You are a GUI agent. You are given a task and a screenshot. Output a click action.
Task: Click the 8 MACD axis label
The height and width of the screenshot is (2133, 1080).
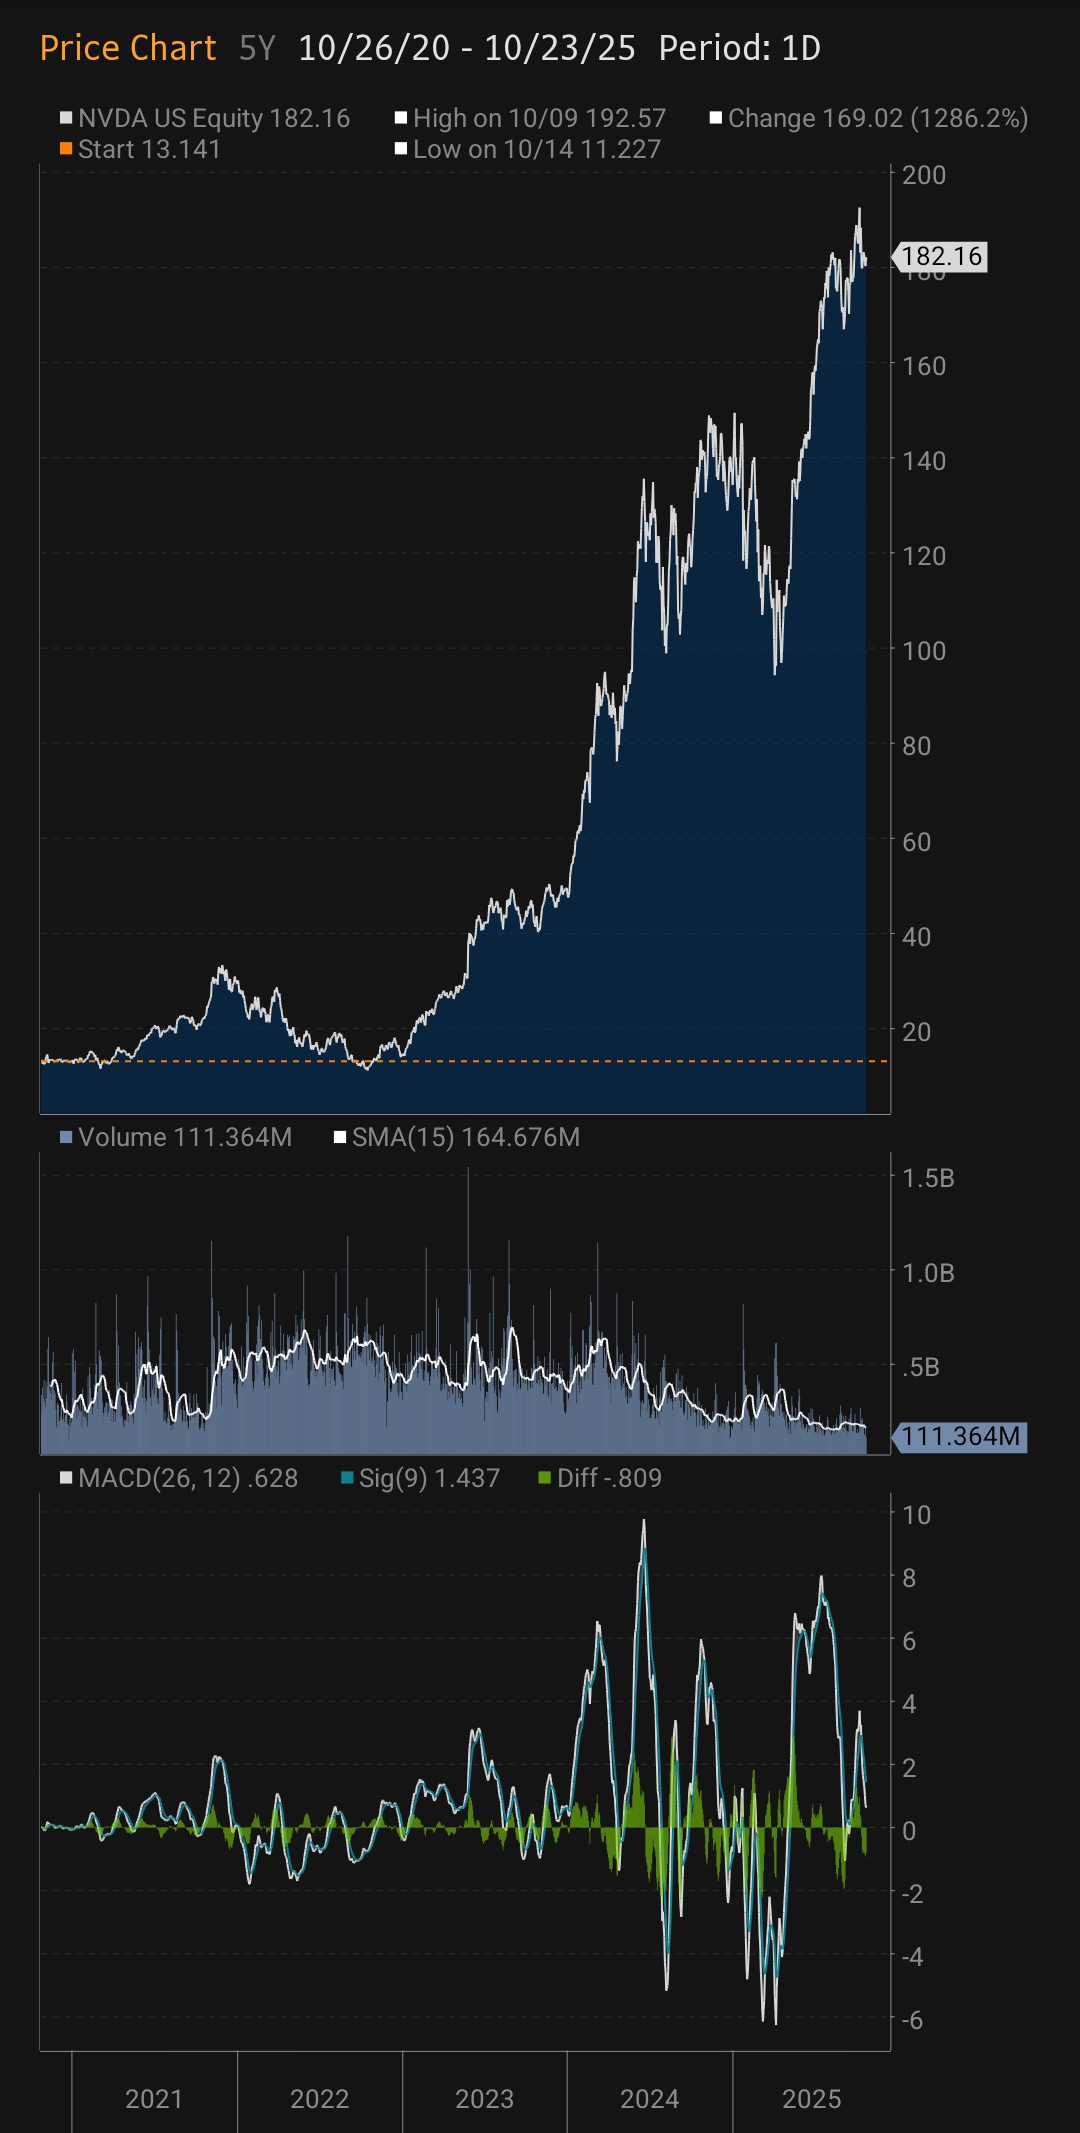tap(909, 1578)
